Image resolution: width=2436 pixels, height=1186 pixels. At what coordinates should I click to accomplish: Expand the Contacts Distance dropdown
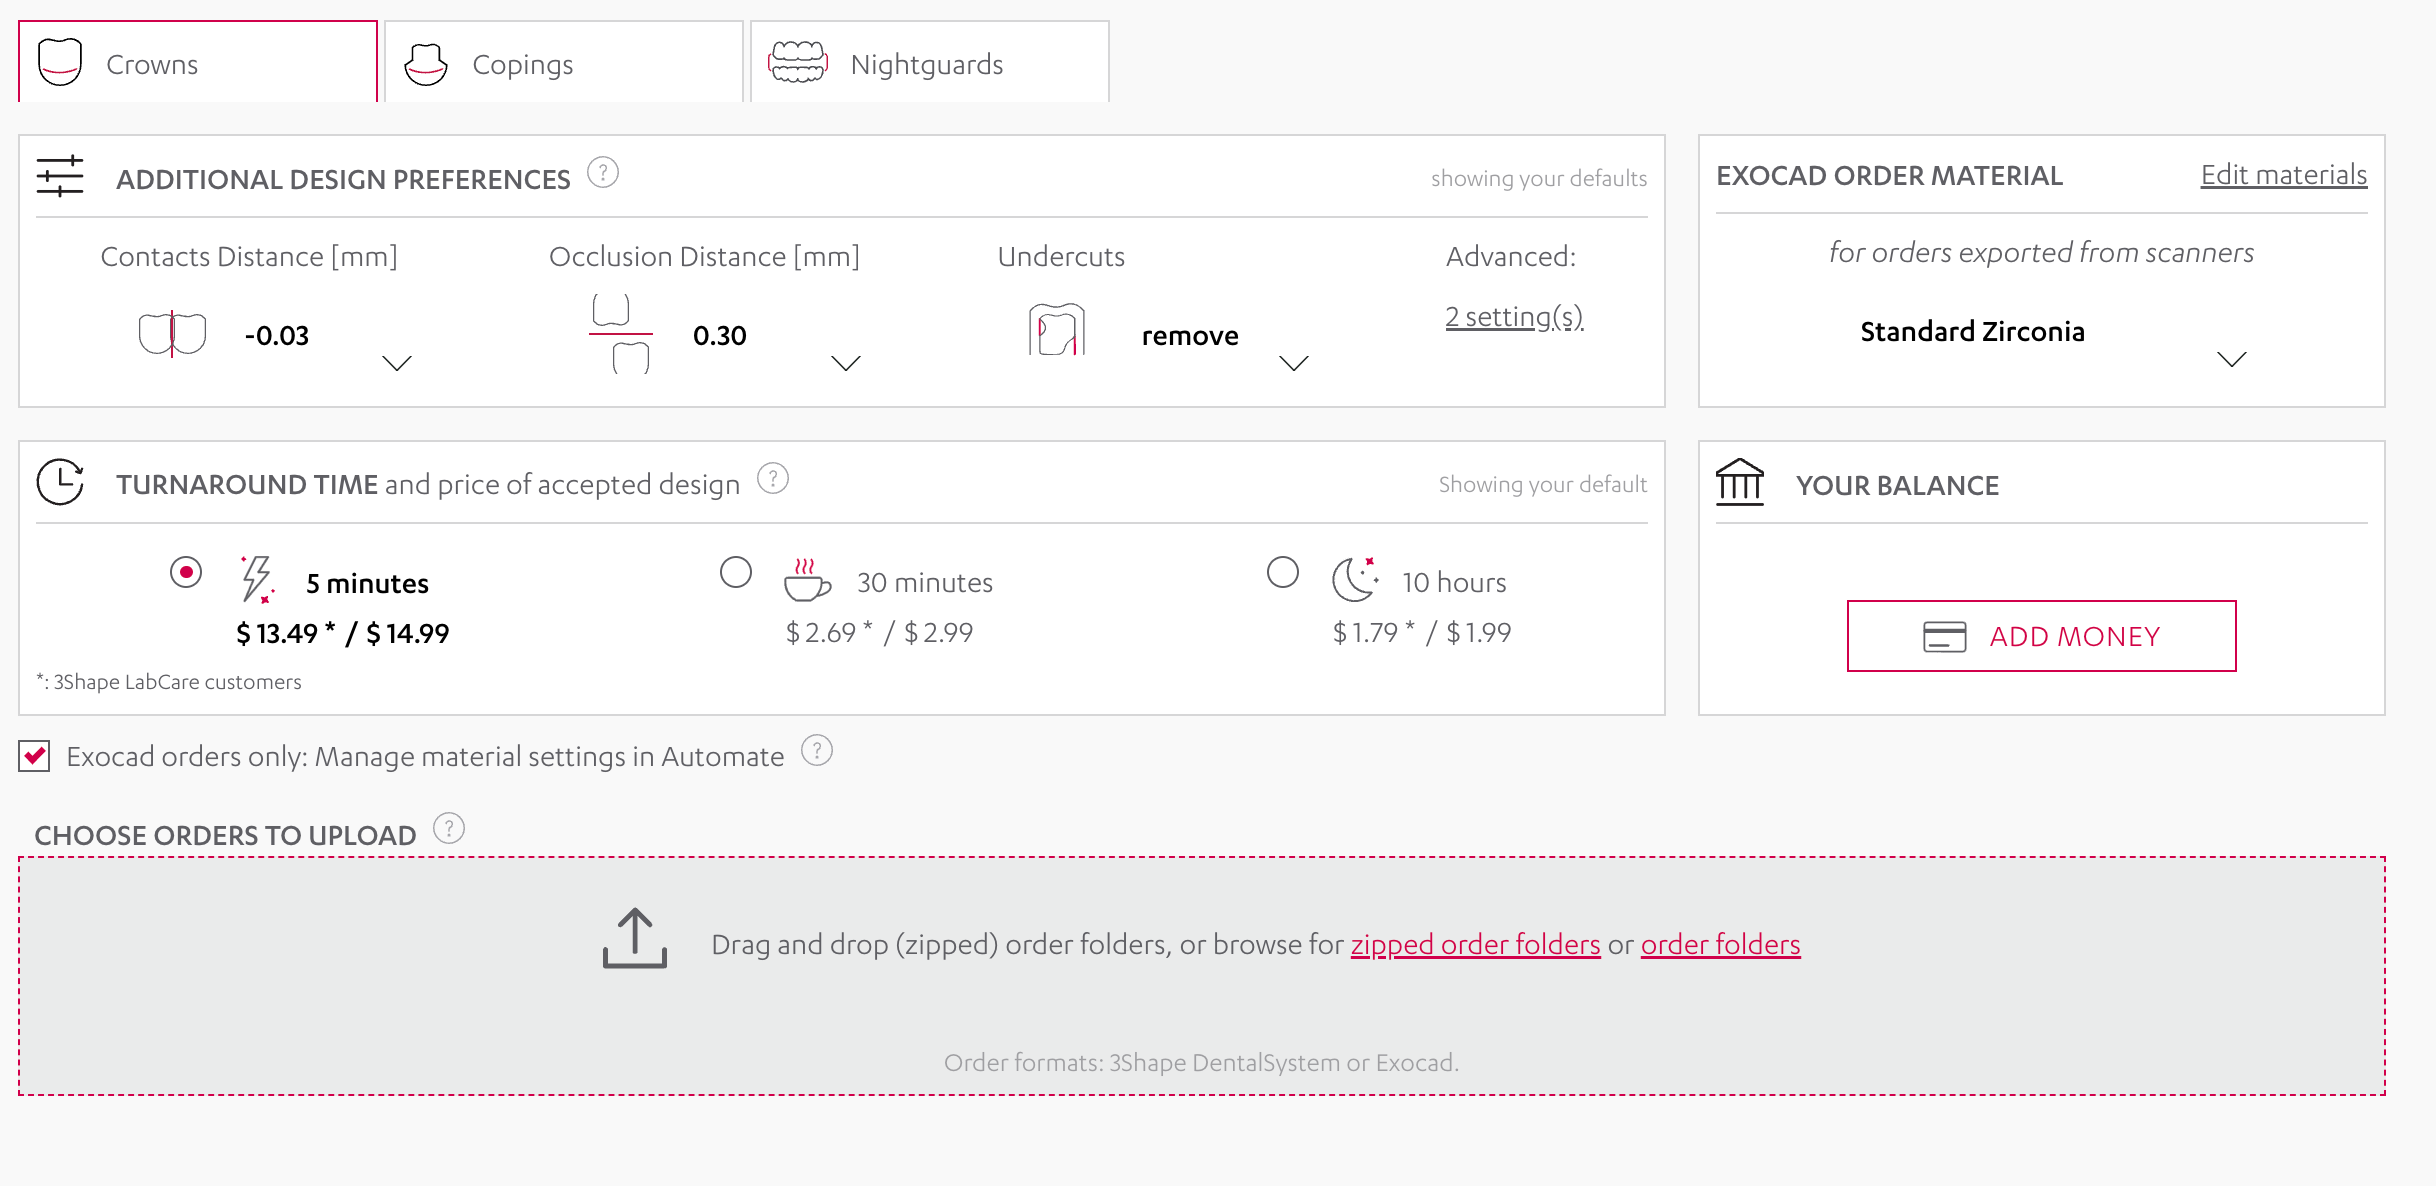396,365
